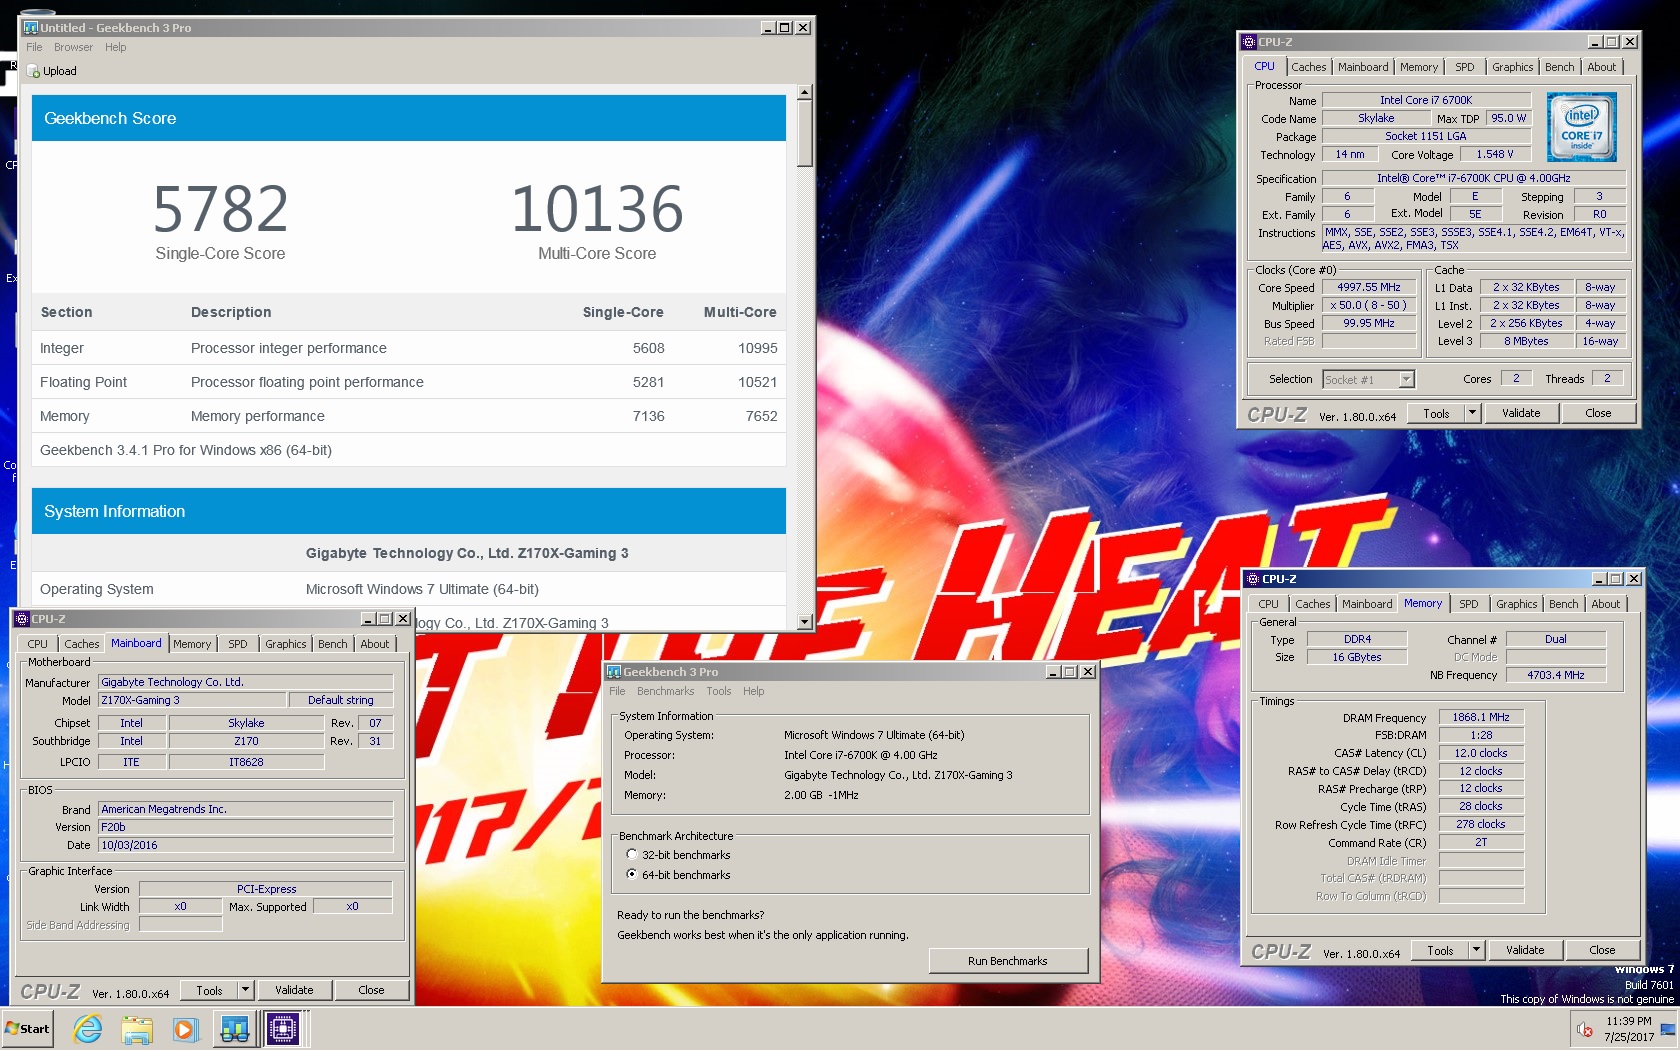Open Windows Explorer folder icon in taskbar
1680x1050 pixels.
click(137, 1028)
